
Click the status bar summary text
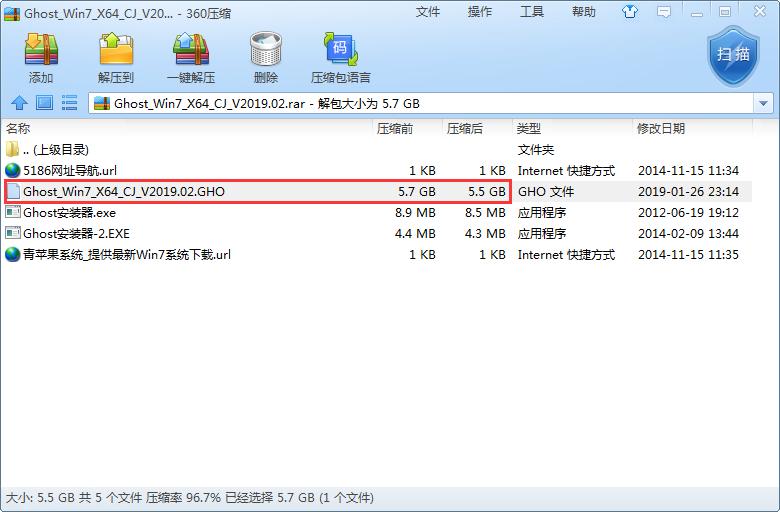pyautogui.click(x=190, y=498)
